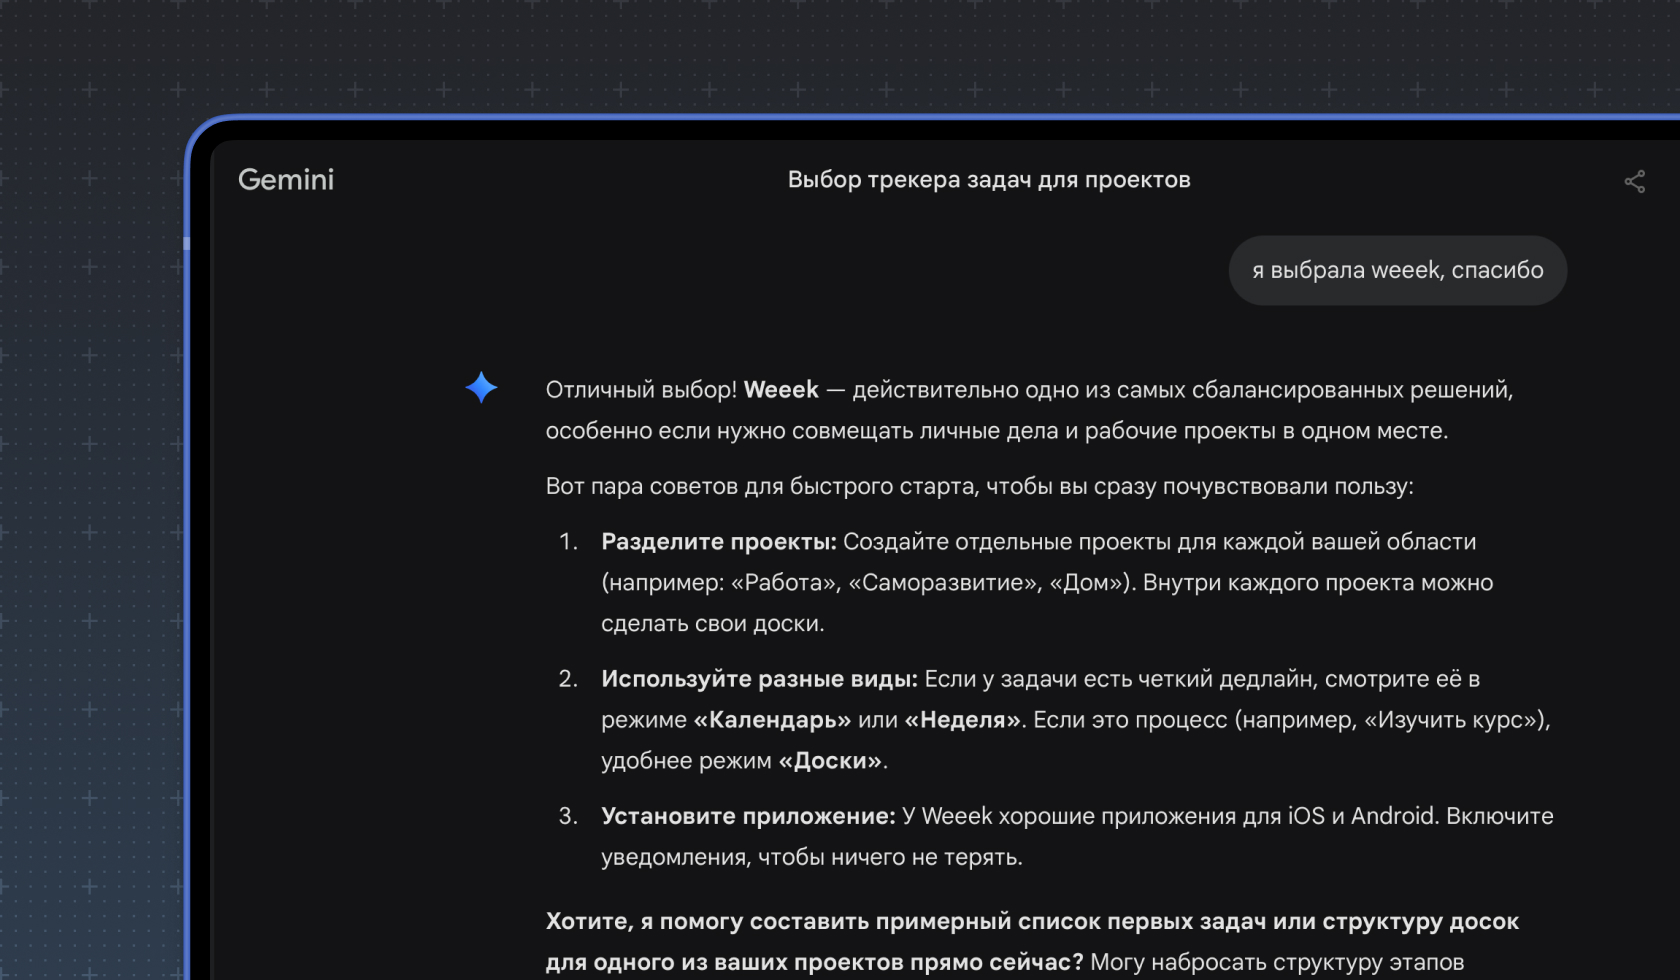Click text 'сделать свои доски.'
This screenshot has height=980, width=1680.
click(712, 624)
